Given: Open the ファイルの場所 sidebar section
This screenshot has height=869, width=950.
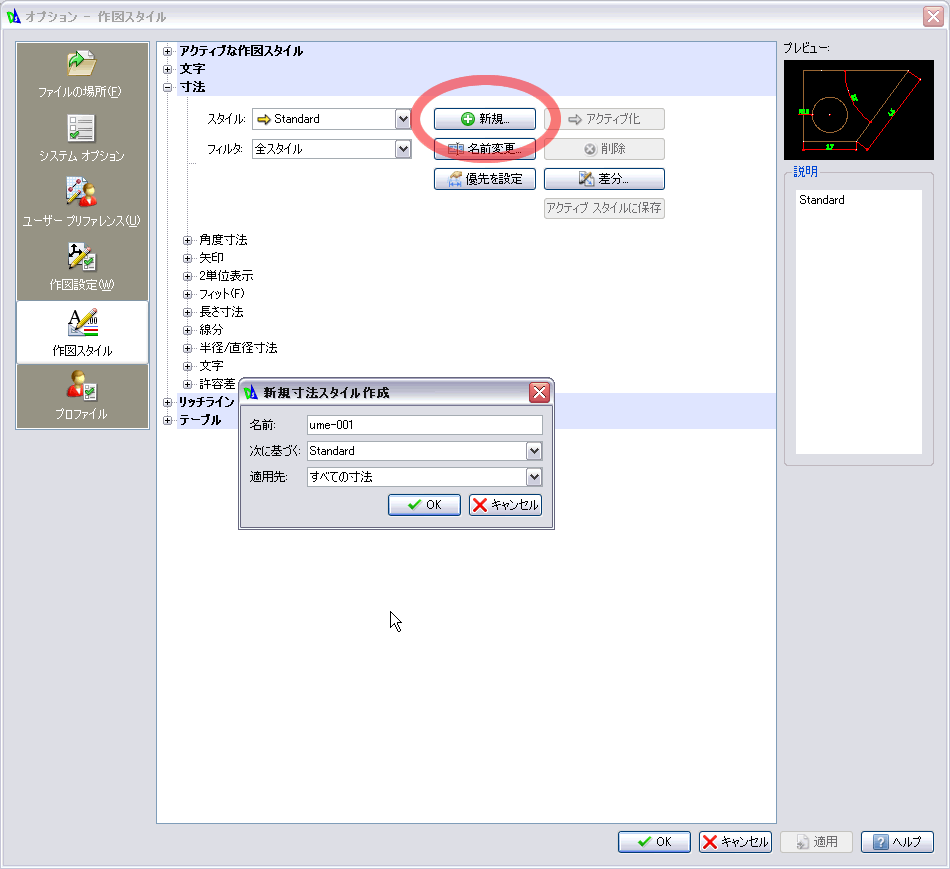Looking at the screenshot, I should click(x=81, y=74).
